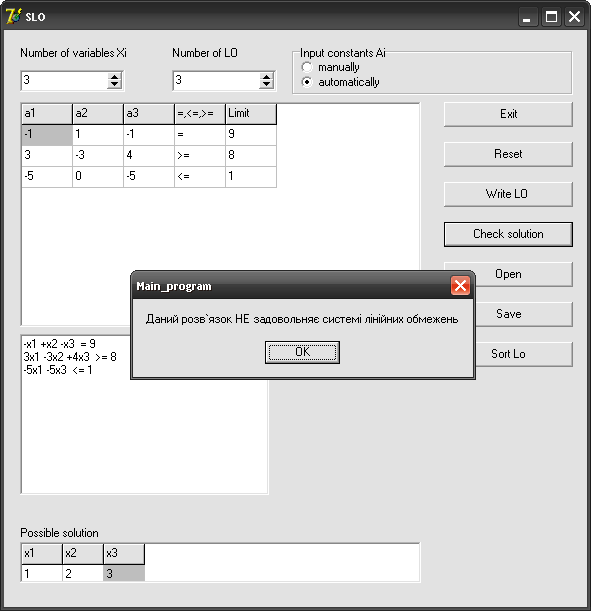This screenshot has height=611, width=591.
Task: Select the = sign cell in first row
Action: click(200, 135)
